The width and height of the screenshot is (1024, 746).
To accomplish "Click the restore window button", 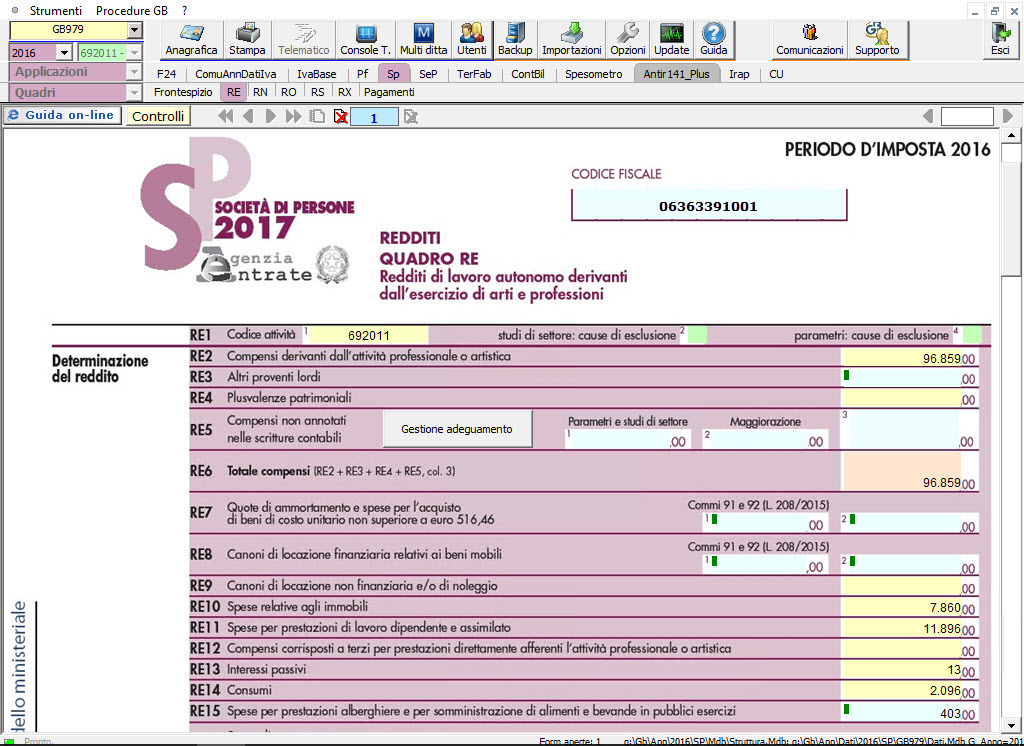I will (x=995, y=11).
